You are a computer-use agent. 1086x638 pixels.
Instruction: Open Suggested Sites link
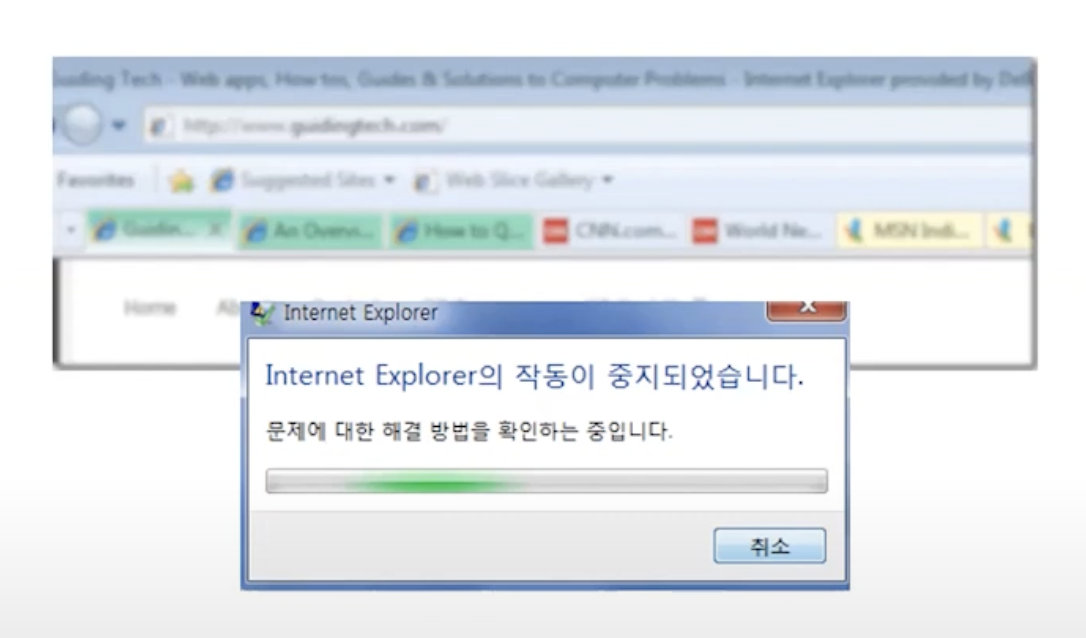point(308,180)
